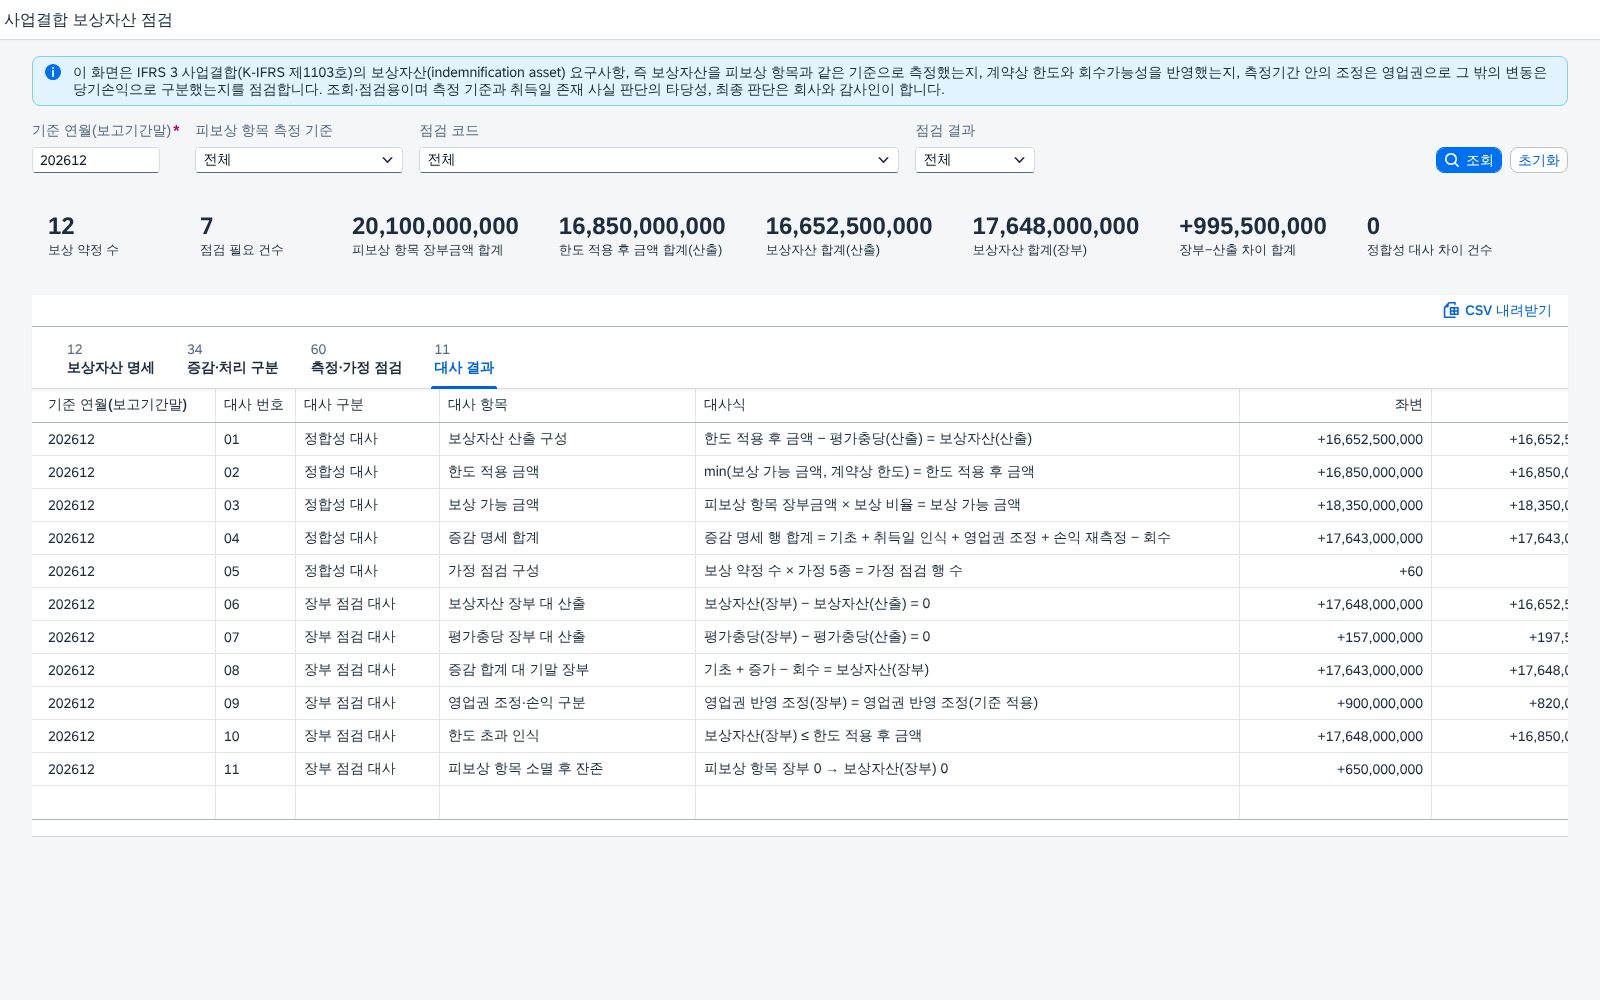Click the 평가충당 장부 대 산출 cell
Image resolution: width=1600 pixels, height=1000 pixels.
[x=567, y=637]
